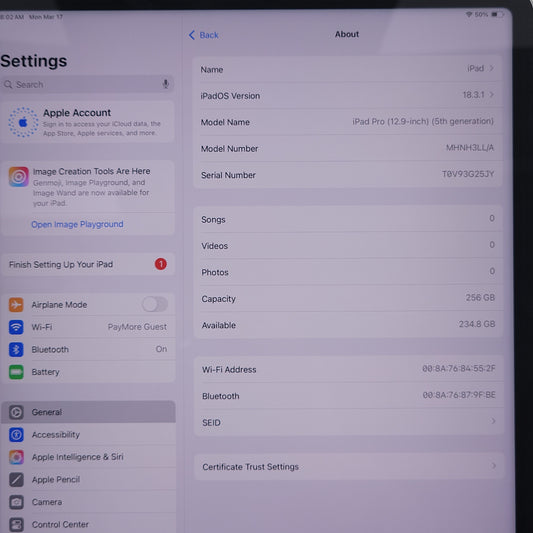Tap the About page title
Image resolution: width=533 pixels, height=533 pixels.
tap(347, 34)
